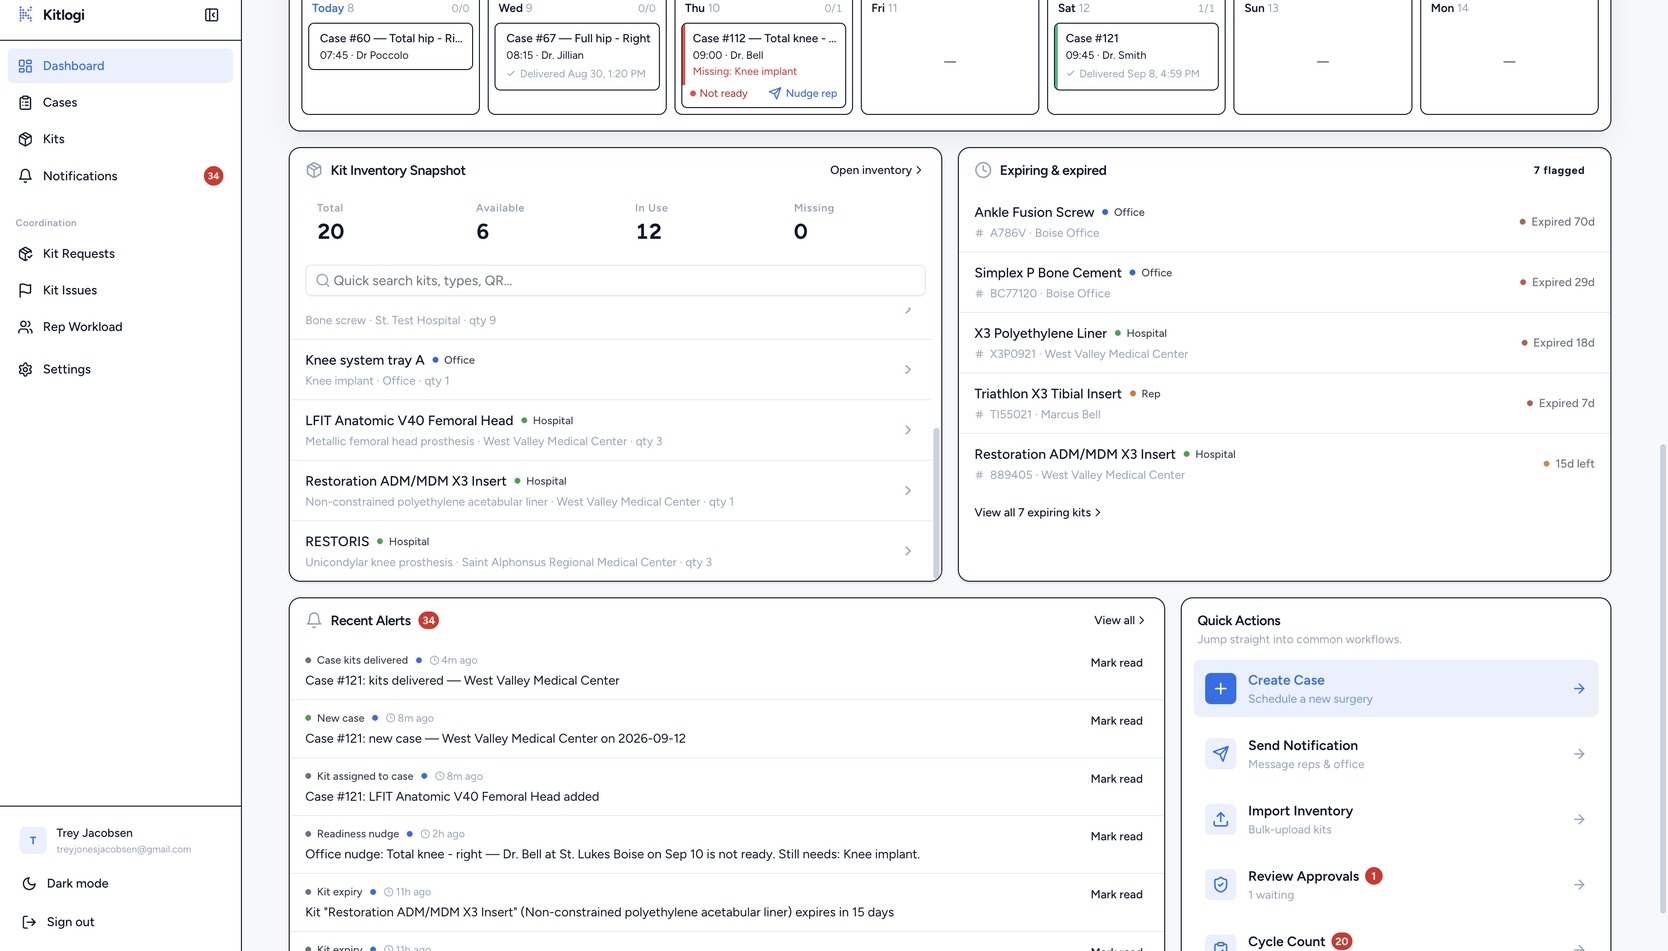
Task: Click the Notifications bell icon in sidebar
Action: pyautogui.click(x=26, y=176)
